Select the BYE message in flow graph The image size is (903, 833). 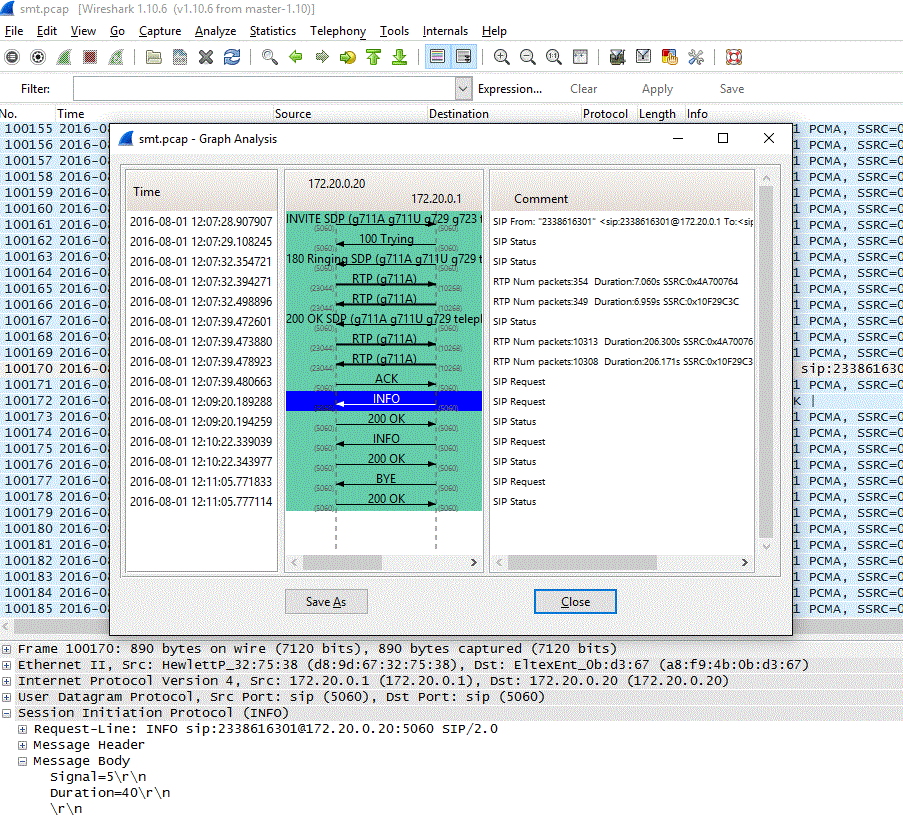point(385,479)
